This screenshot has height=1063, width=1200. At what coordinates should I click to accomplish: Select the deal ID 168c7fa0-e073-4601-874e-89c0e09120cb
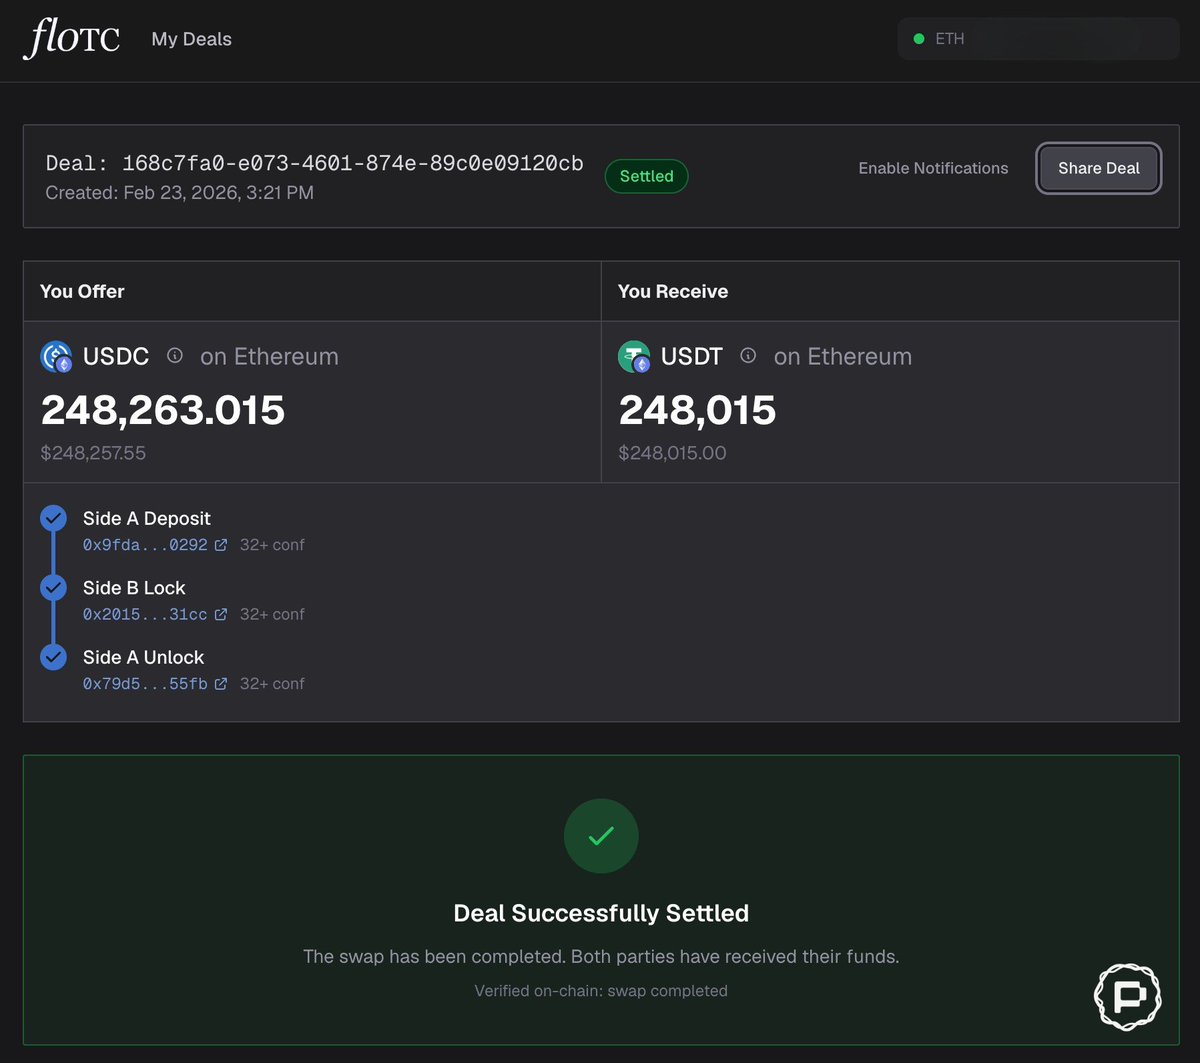point(353,163)
